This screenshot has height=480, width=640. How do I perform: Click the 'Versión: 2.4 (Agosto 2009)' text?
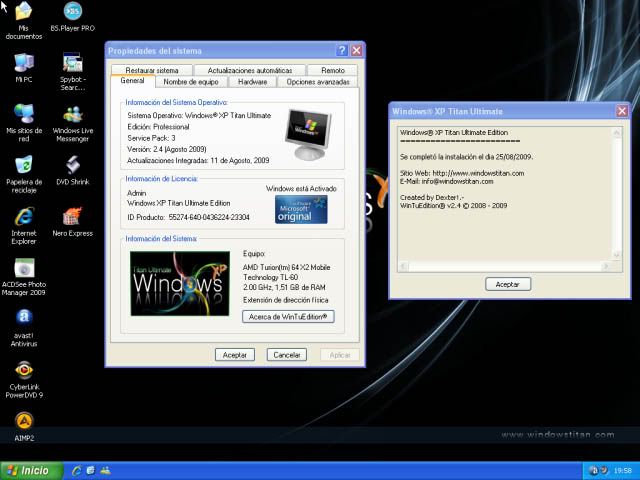tap(167, 149)
